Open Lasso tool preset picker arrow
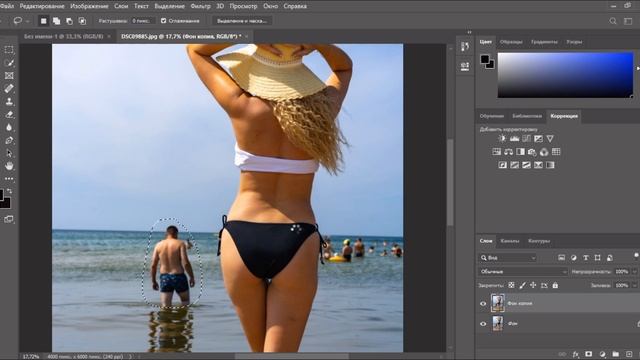This screenshot has width=640, height=360. tap(28, 21)
